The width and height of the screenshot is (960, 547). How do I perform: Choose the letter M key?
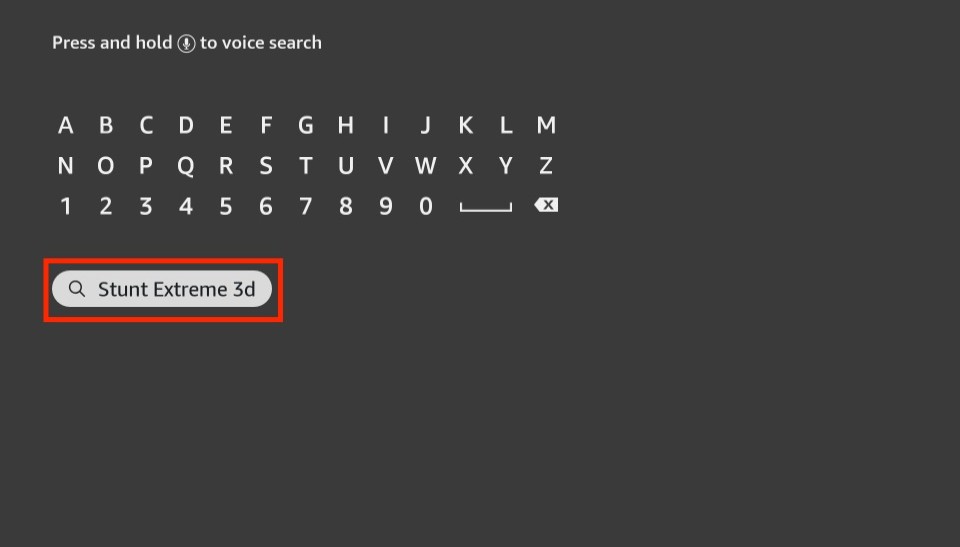(546, 126)
